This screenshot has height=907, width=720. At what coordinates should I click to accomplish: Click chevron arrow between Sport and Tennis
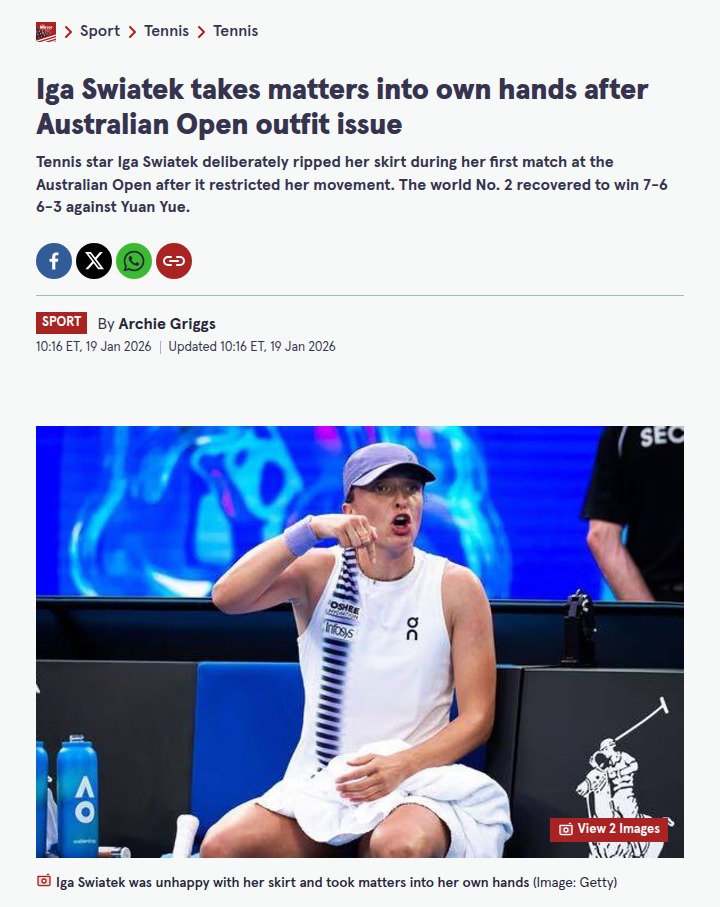tap(132, 32)
